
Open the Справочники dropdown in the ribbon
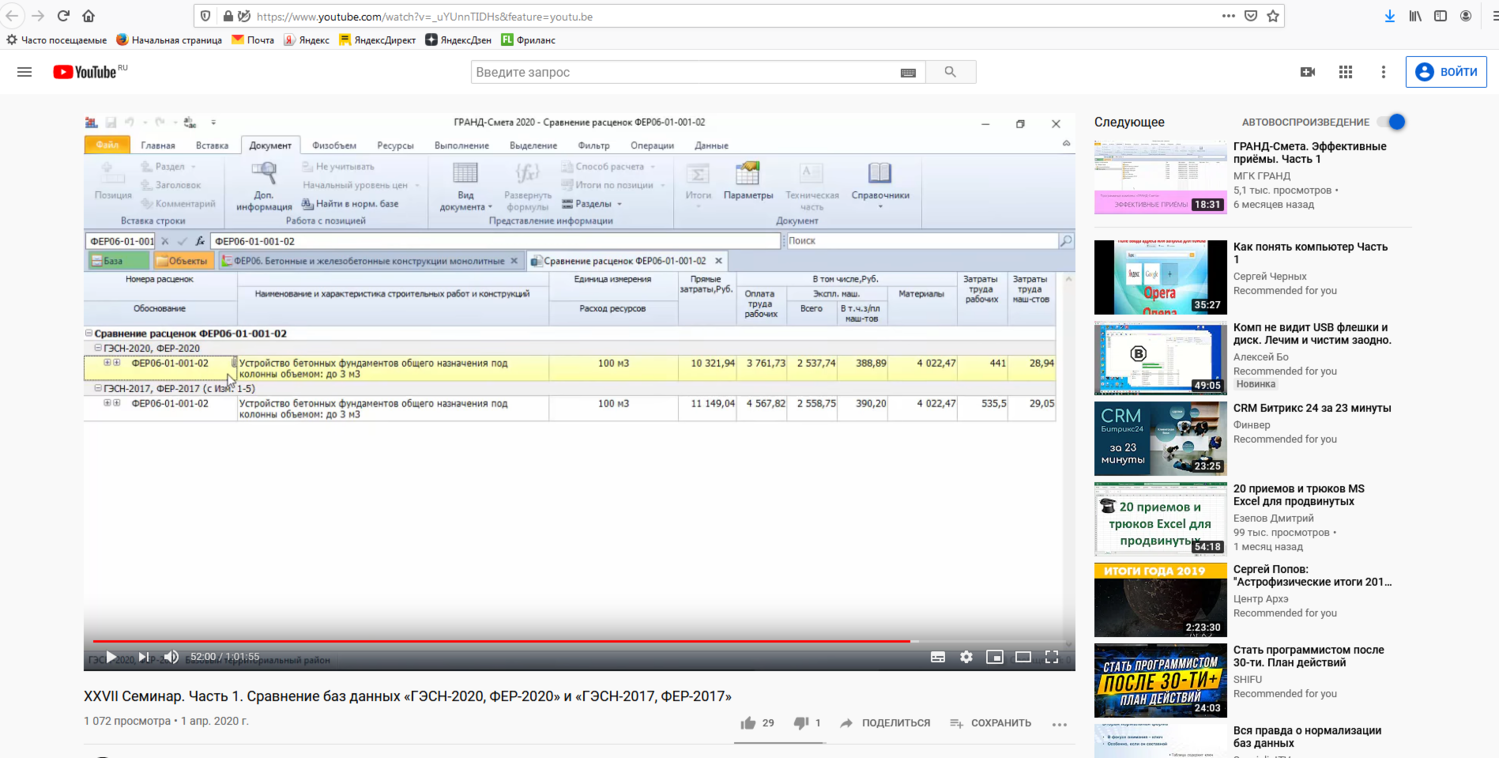tap(880, 185)
